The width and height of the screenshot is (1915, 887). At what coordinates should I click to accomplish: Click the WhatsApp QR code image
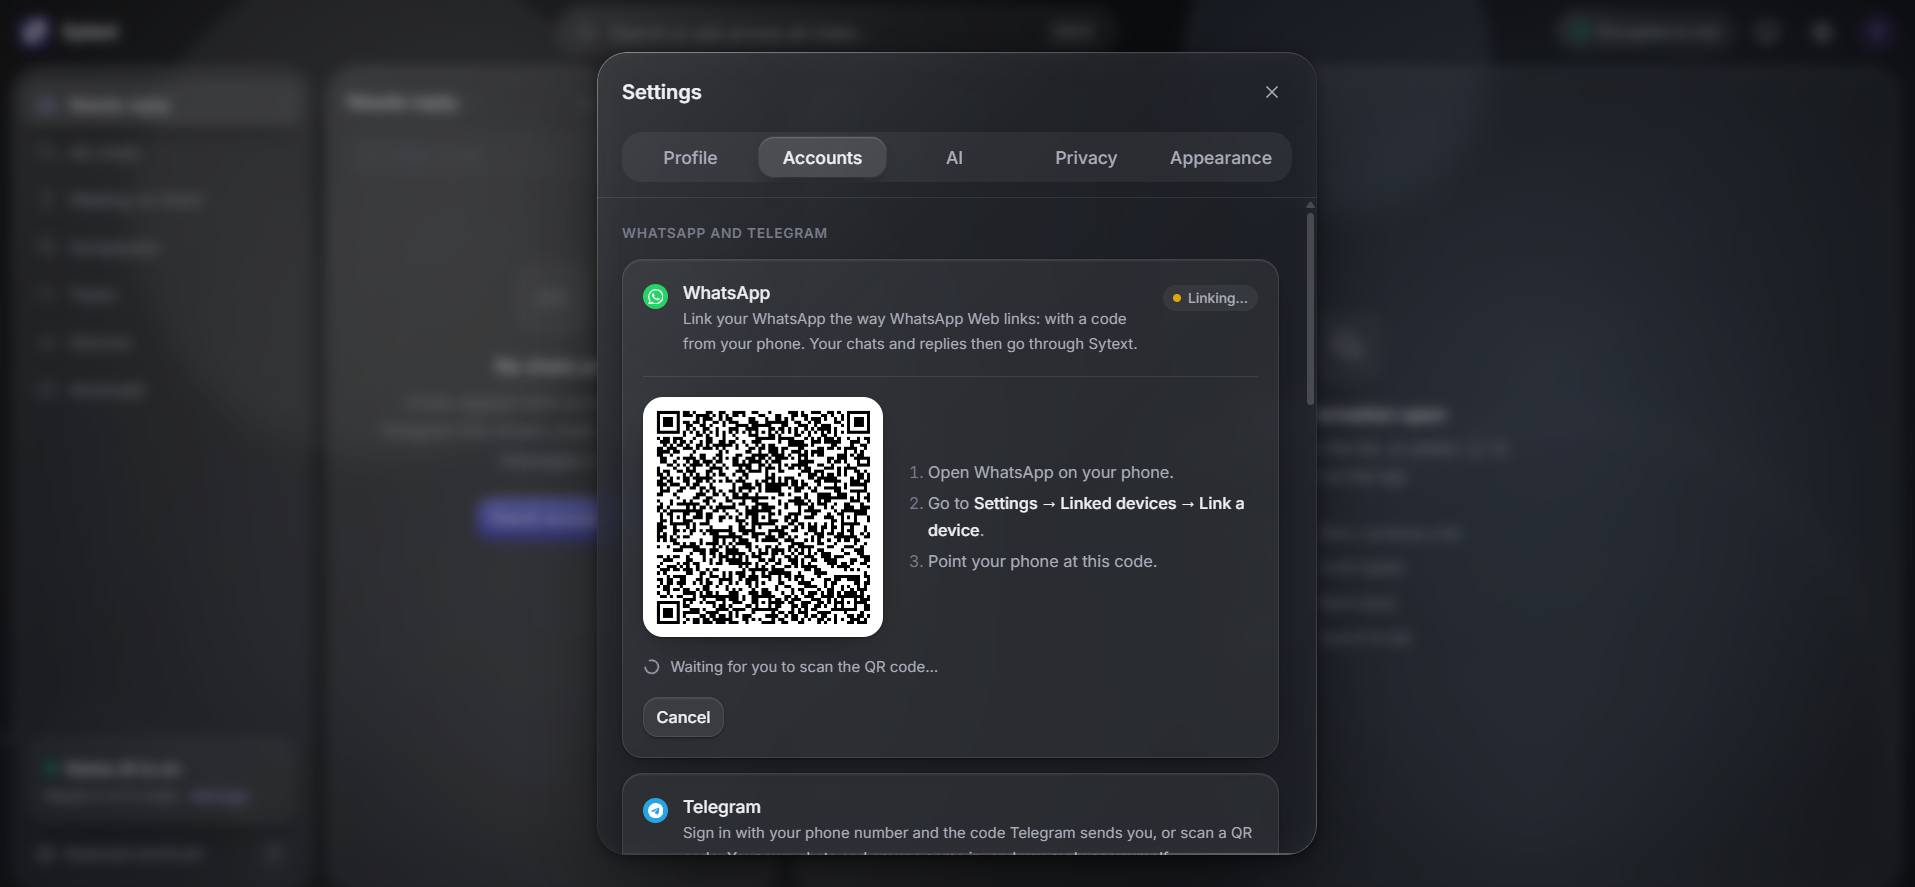763,517
